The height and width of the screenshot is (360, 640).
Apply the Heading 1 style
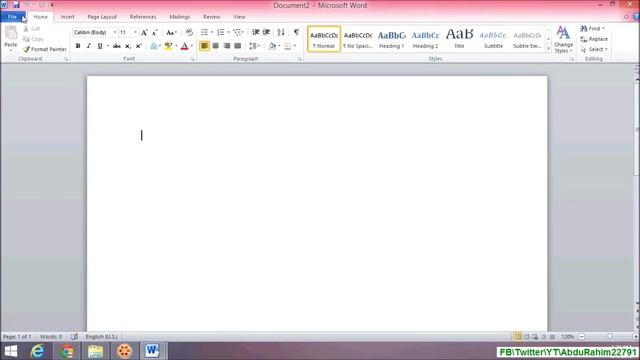pos(391,39)
